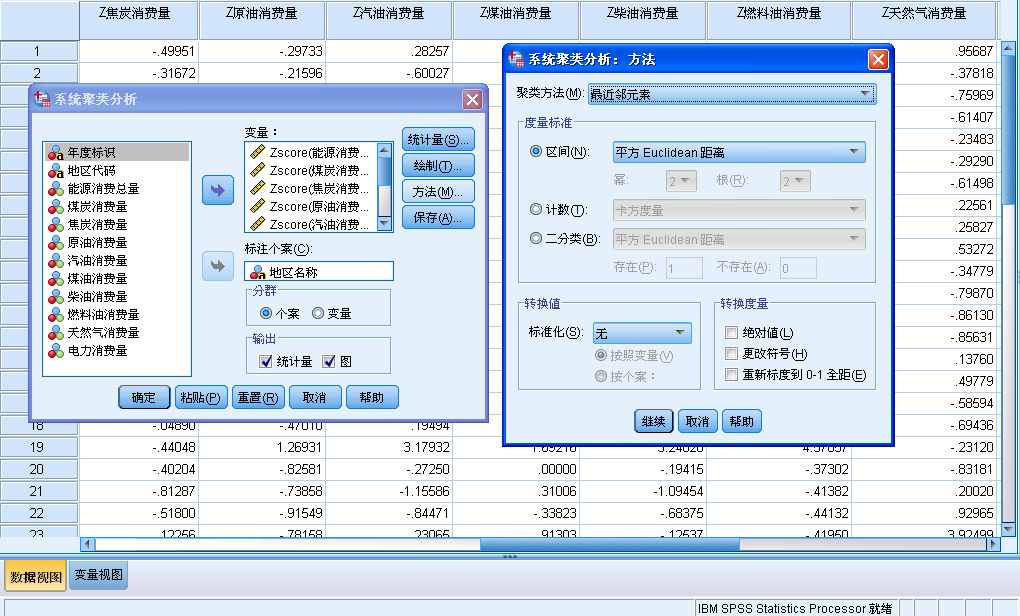Choose the 个案 cluster option
This screenshot has height=616, width=1020.
point(266,314)
